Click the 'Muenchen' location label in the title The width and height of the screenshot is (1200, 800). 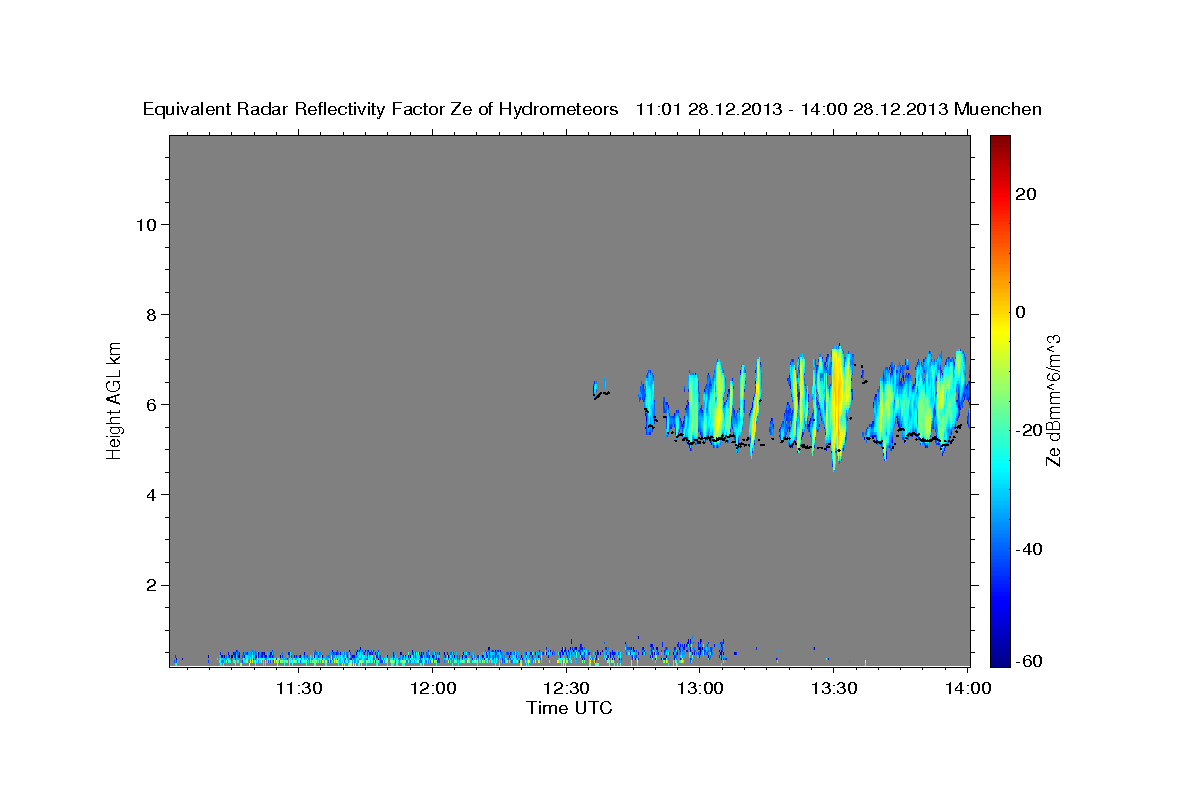(x=998, y=110)
